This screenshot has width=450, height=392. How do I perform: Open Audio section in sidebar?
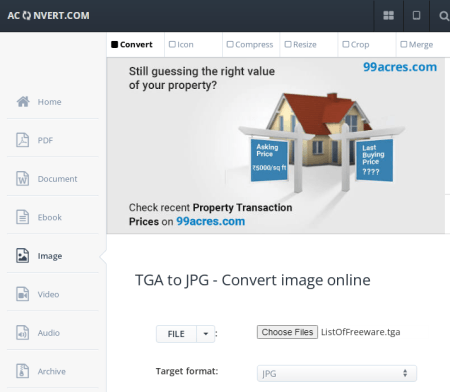pos(53,333)
